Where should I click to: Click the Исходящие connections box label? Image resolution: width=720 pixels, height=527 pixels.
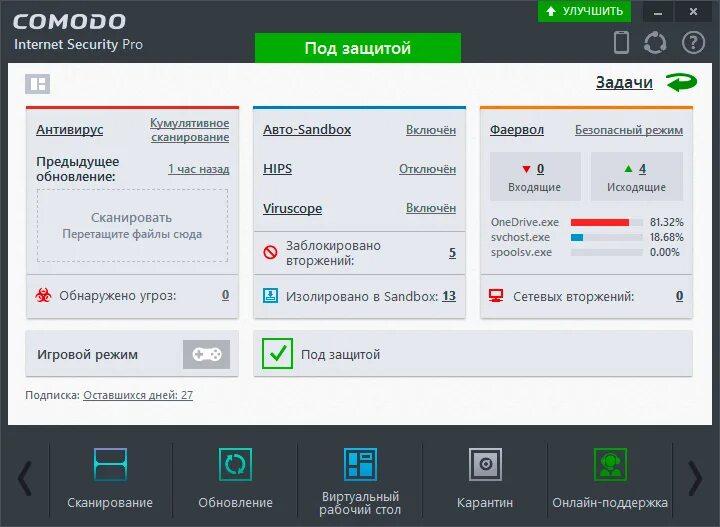coord(636,187)
